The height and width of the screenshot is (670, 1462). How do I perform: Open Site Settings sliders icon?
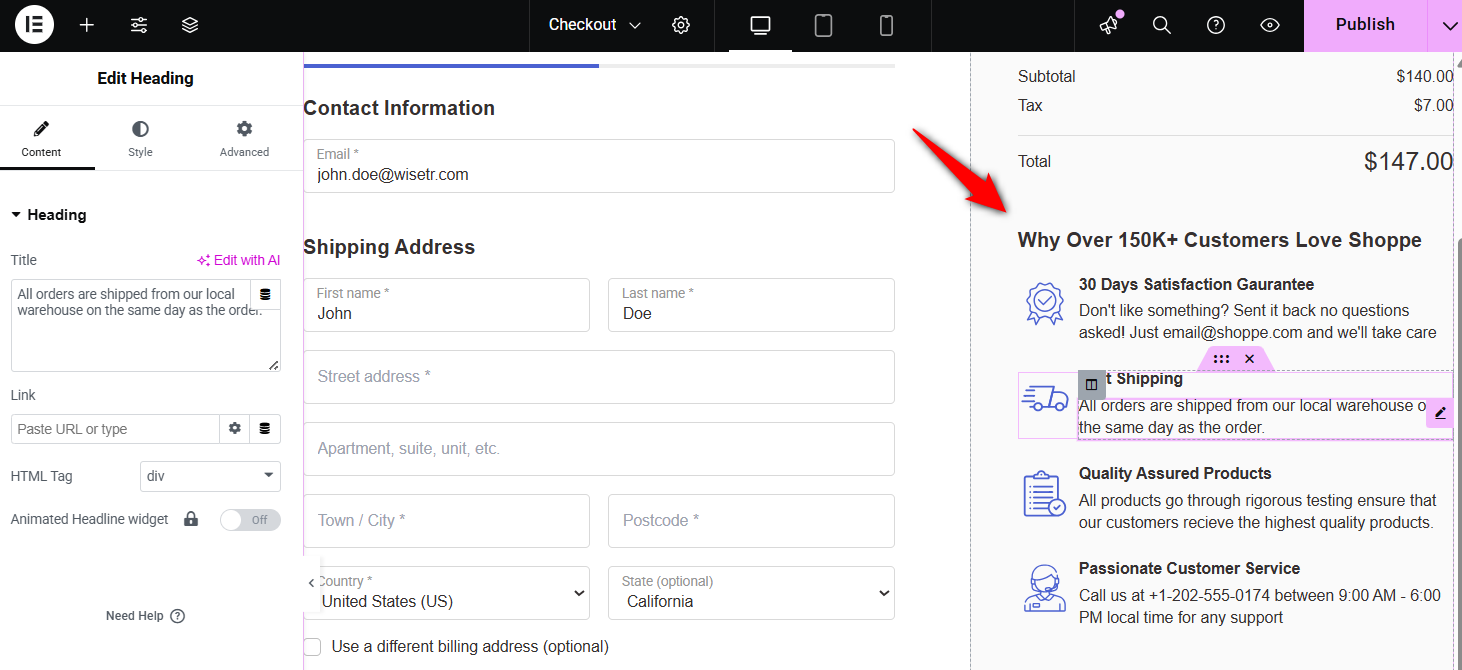(139, 25)
